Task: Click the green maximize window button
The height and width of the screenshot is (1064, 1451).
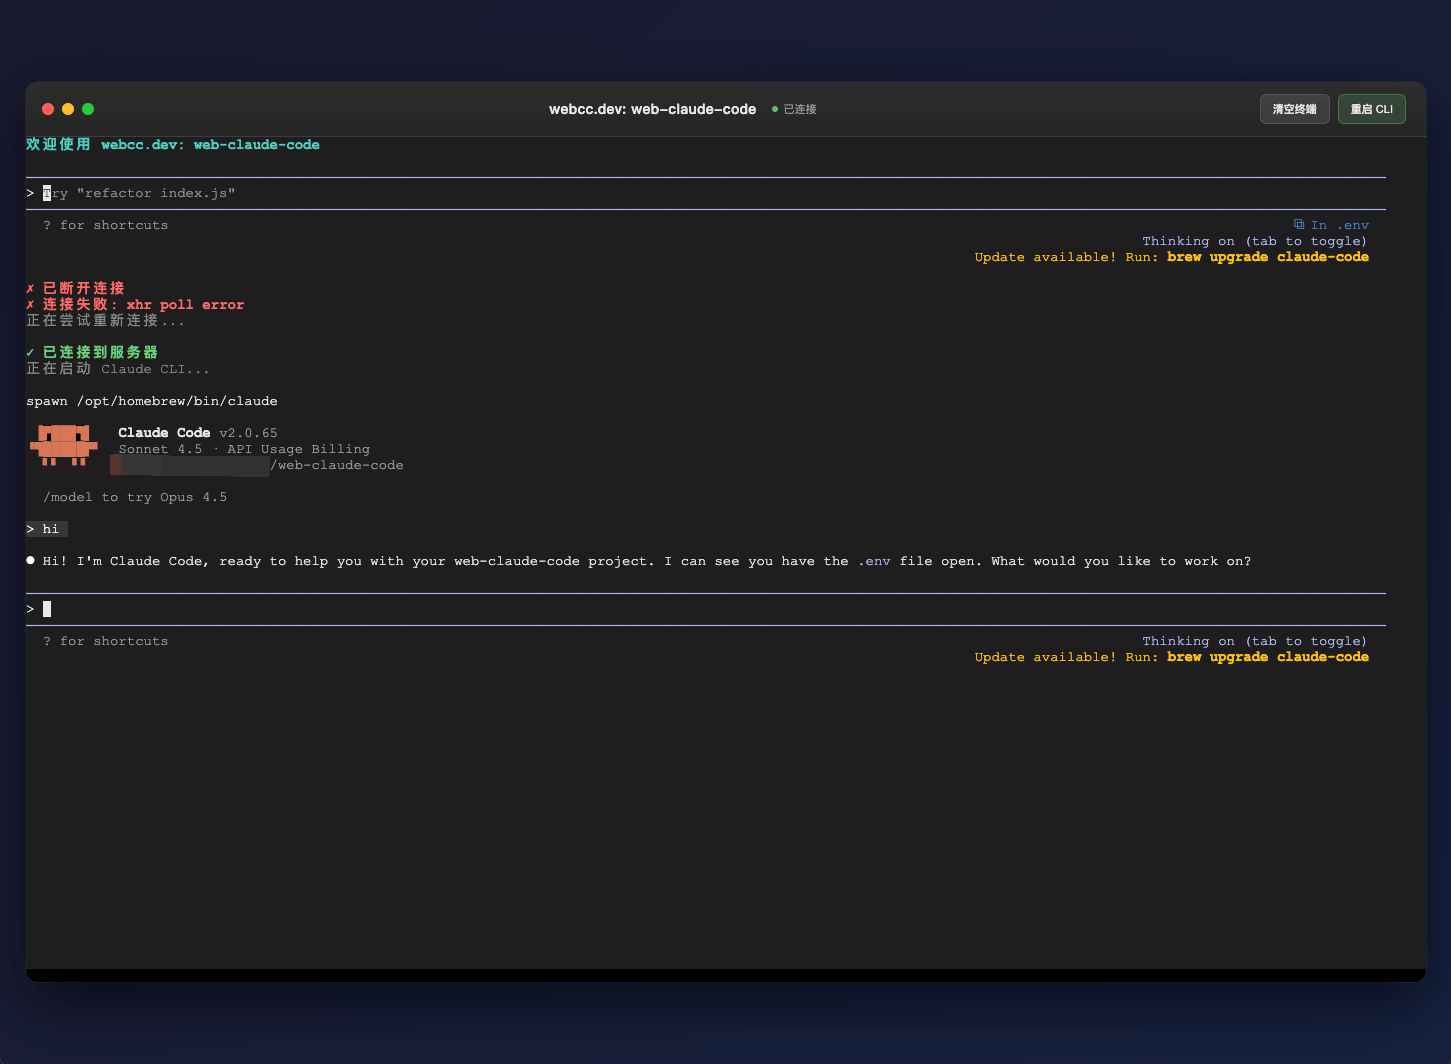Action: click(88, 109)
